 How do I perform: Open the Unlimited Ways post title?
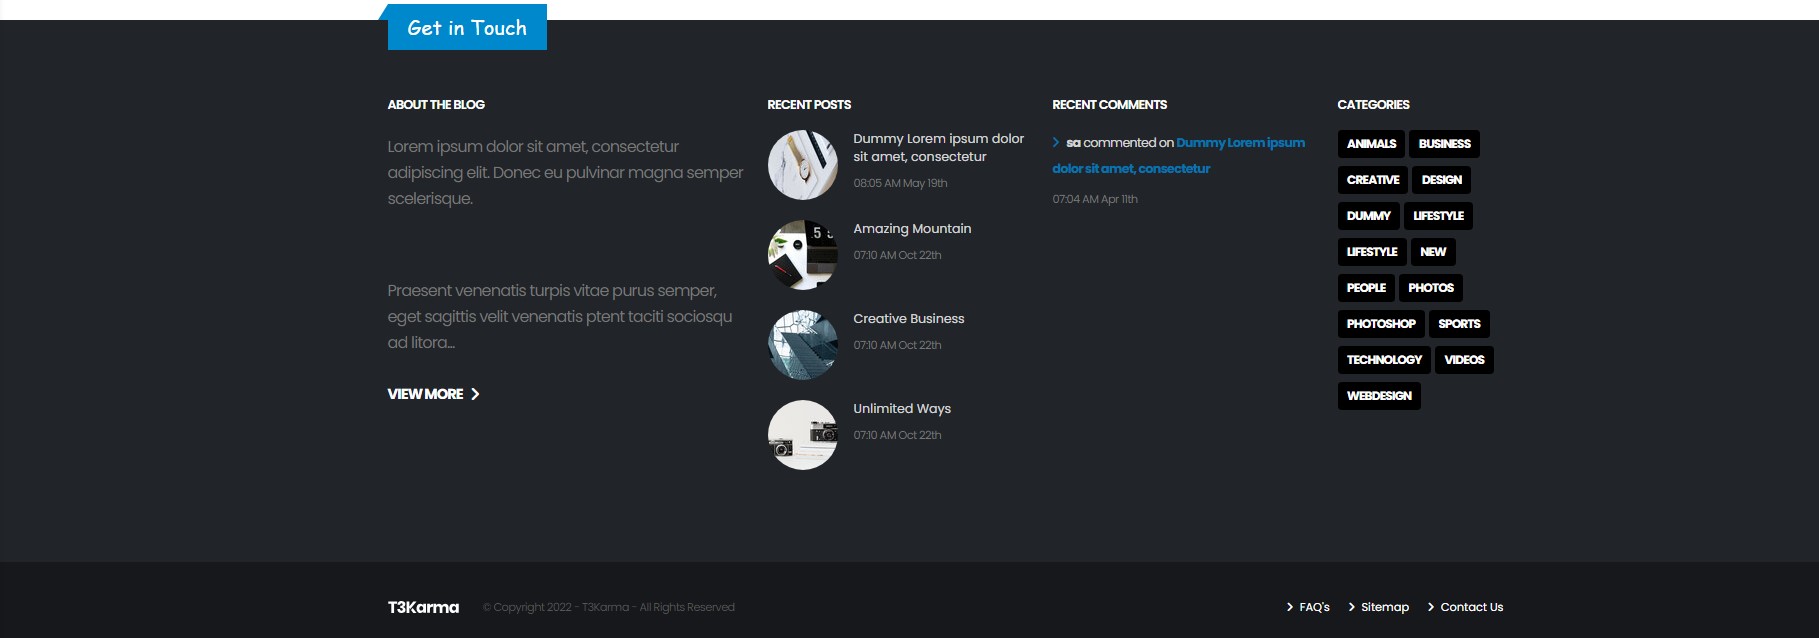click(x=901, y=409)
